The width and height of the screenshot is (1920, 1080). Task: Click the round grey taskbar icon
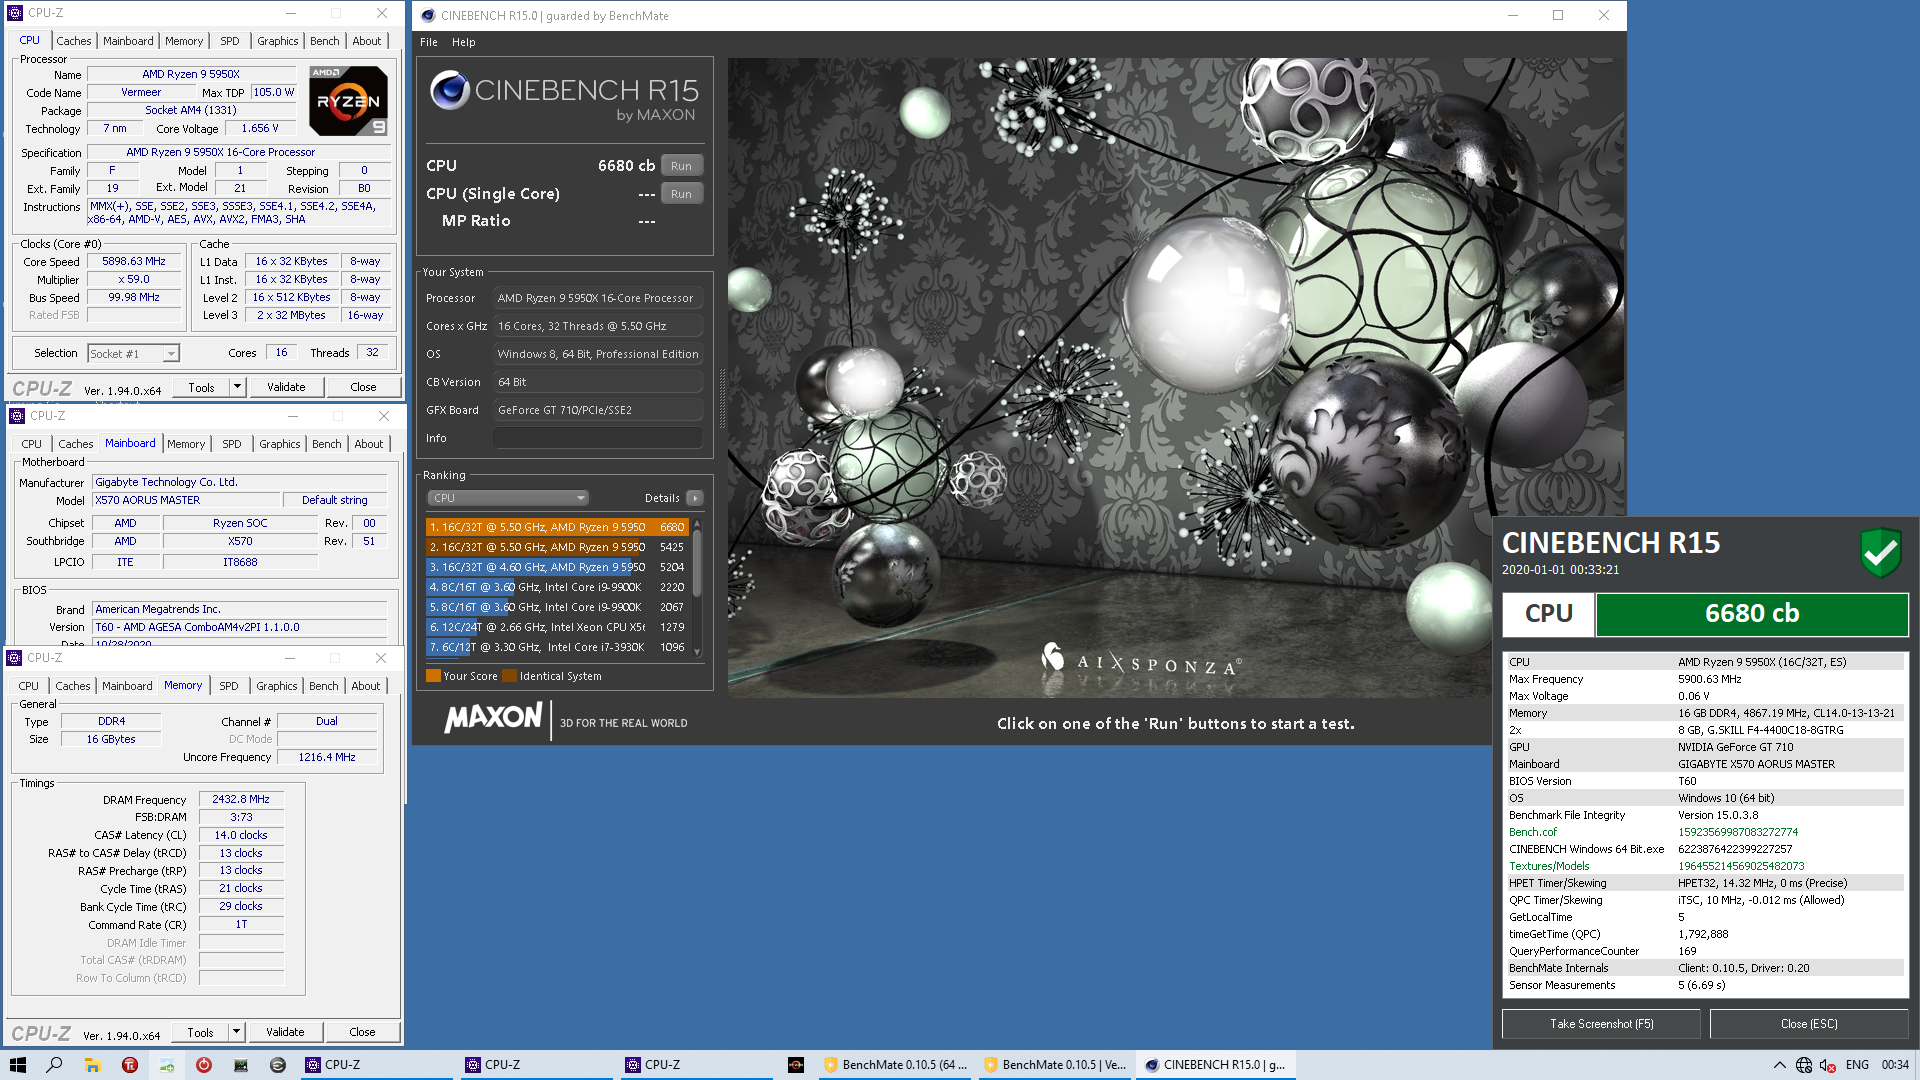278,1065
